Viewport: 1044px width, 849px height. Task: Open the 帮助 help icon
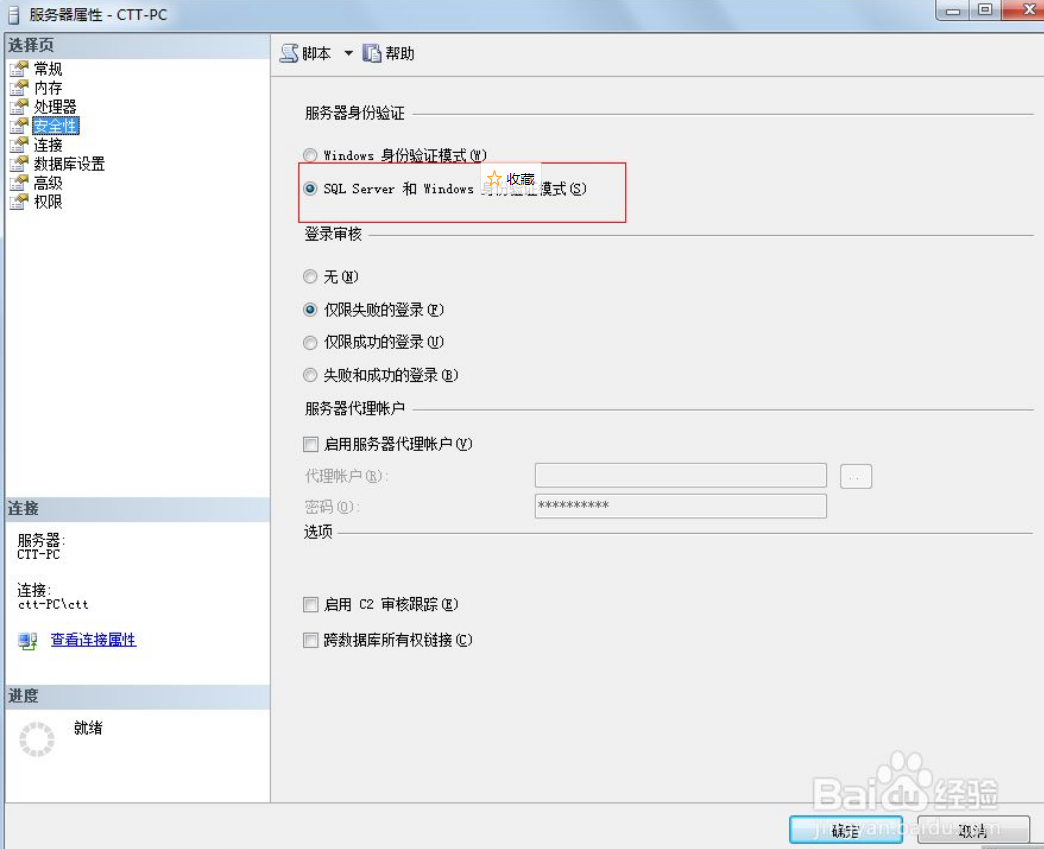[x=372, y=53]
